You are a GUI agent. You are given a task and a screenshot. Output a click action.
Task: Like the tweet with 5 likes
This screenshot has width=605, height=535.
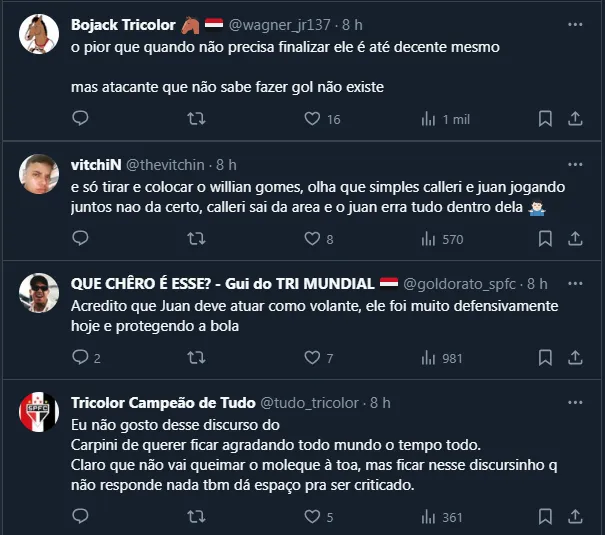[x=312, y=517]
